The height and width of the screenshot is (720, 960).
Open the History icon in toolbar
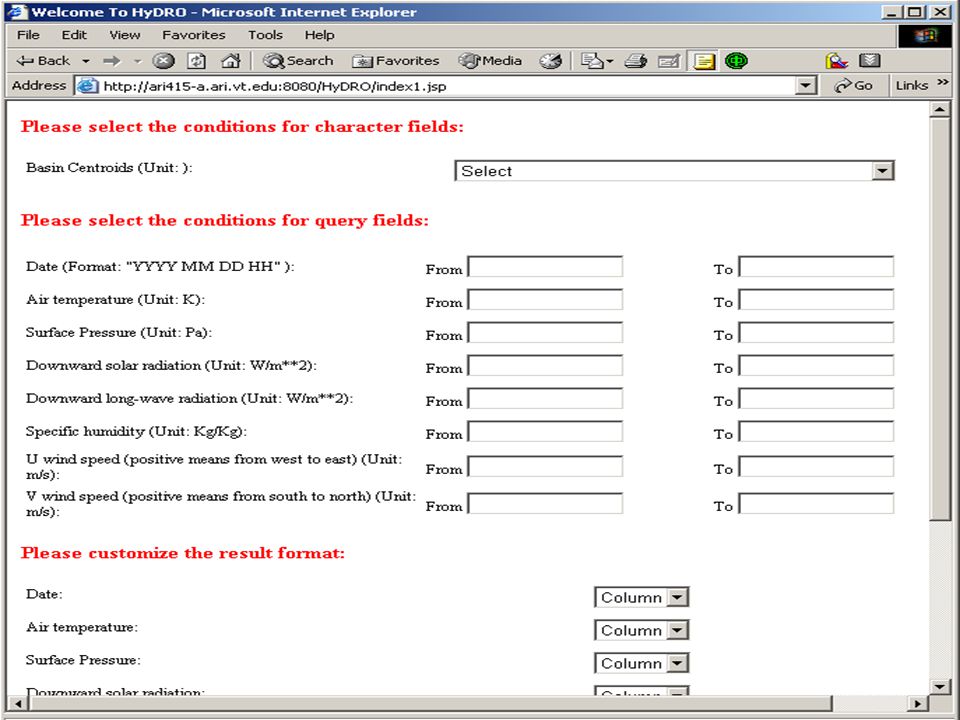tap(550, 61)
